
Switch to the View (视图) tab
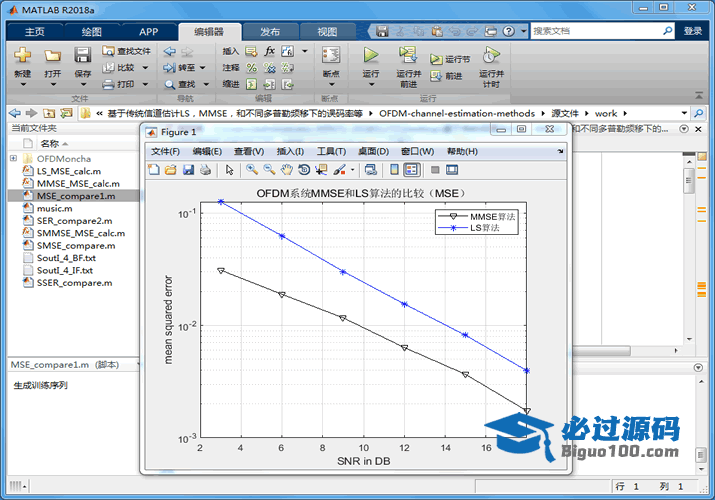327,31
